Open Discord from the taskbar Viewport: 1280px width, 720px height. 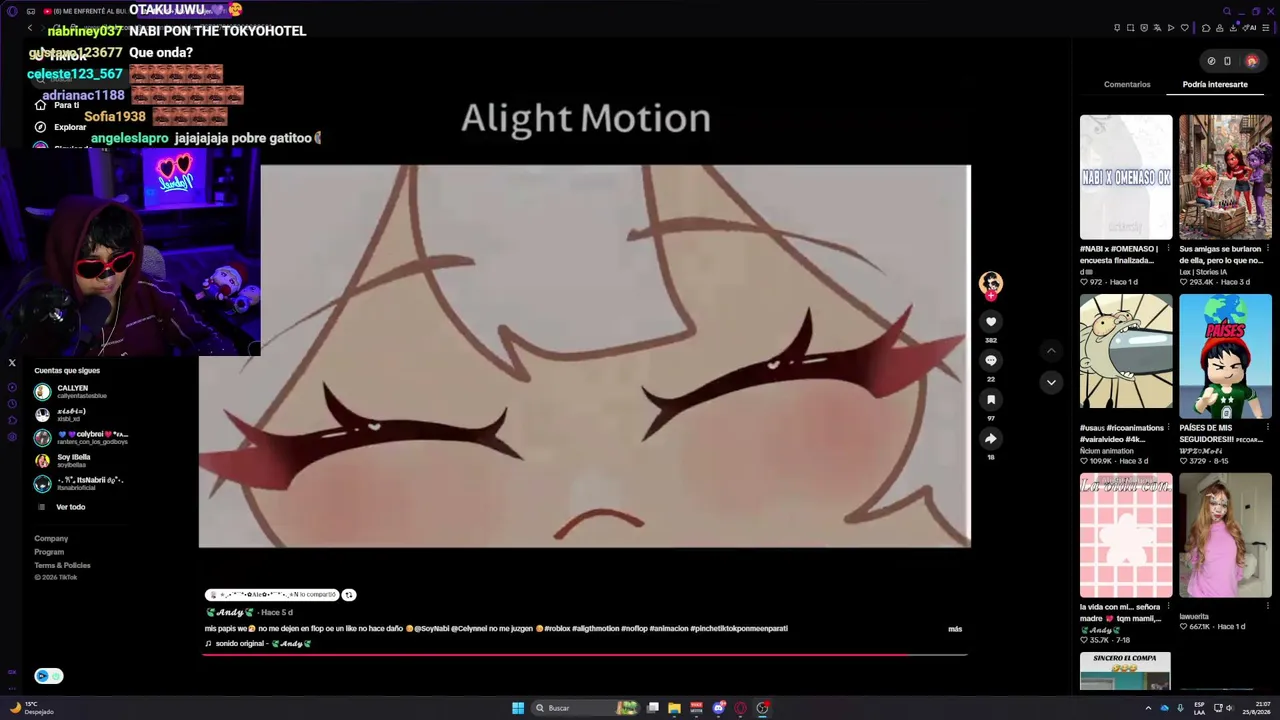[718, 708]
